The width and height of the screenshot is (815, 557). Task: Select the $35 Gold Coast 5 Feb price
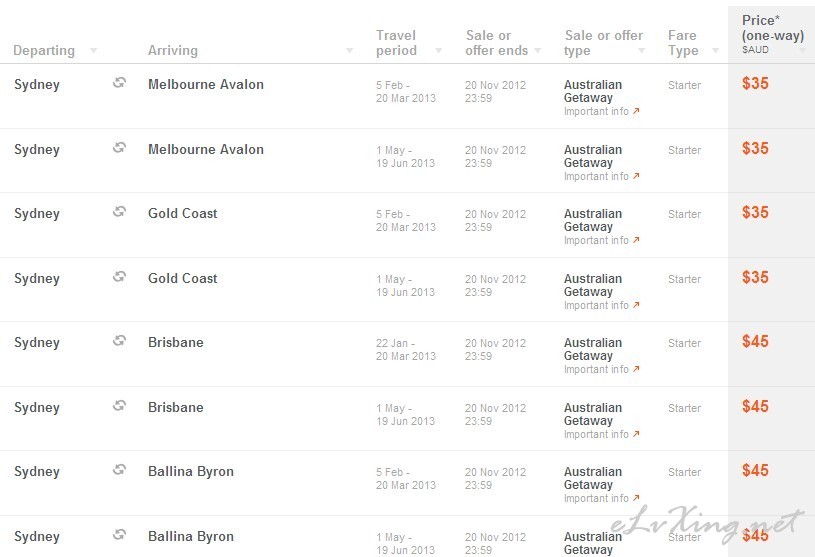(755, 212)
